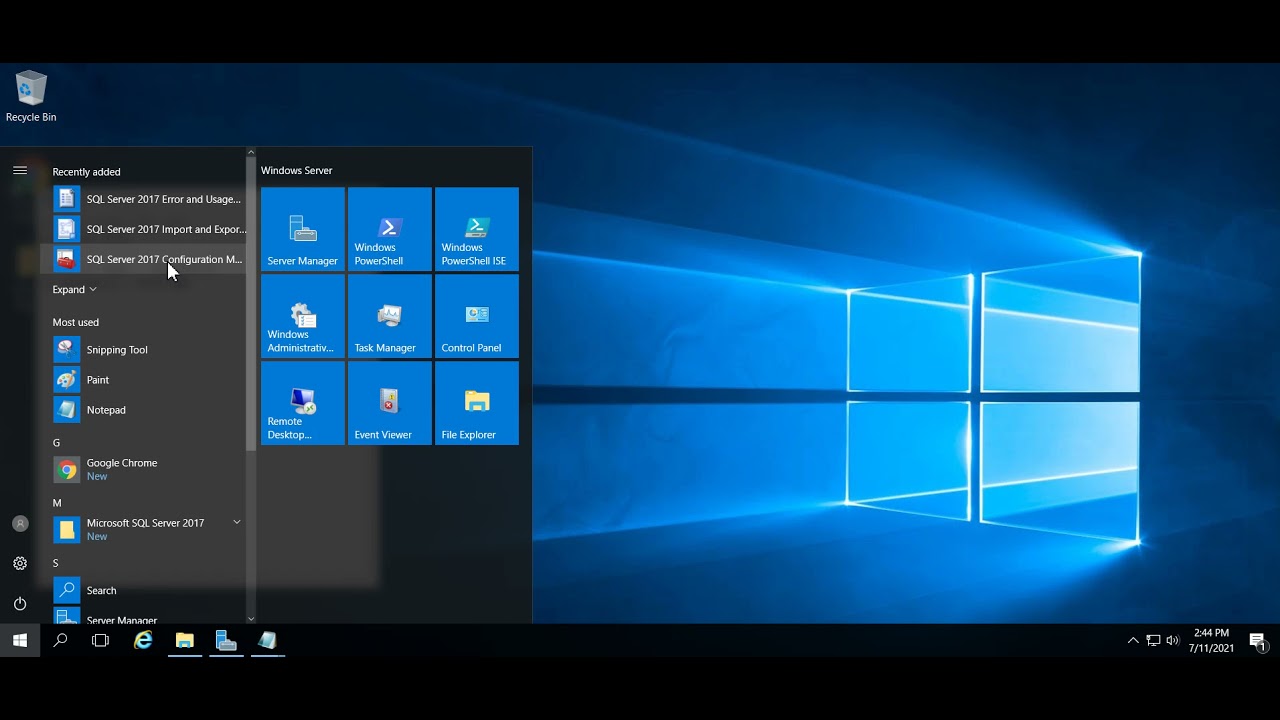The image size is (1280, 720).
Task: Open the network status tray icon
Action: tap(1153, 640)
